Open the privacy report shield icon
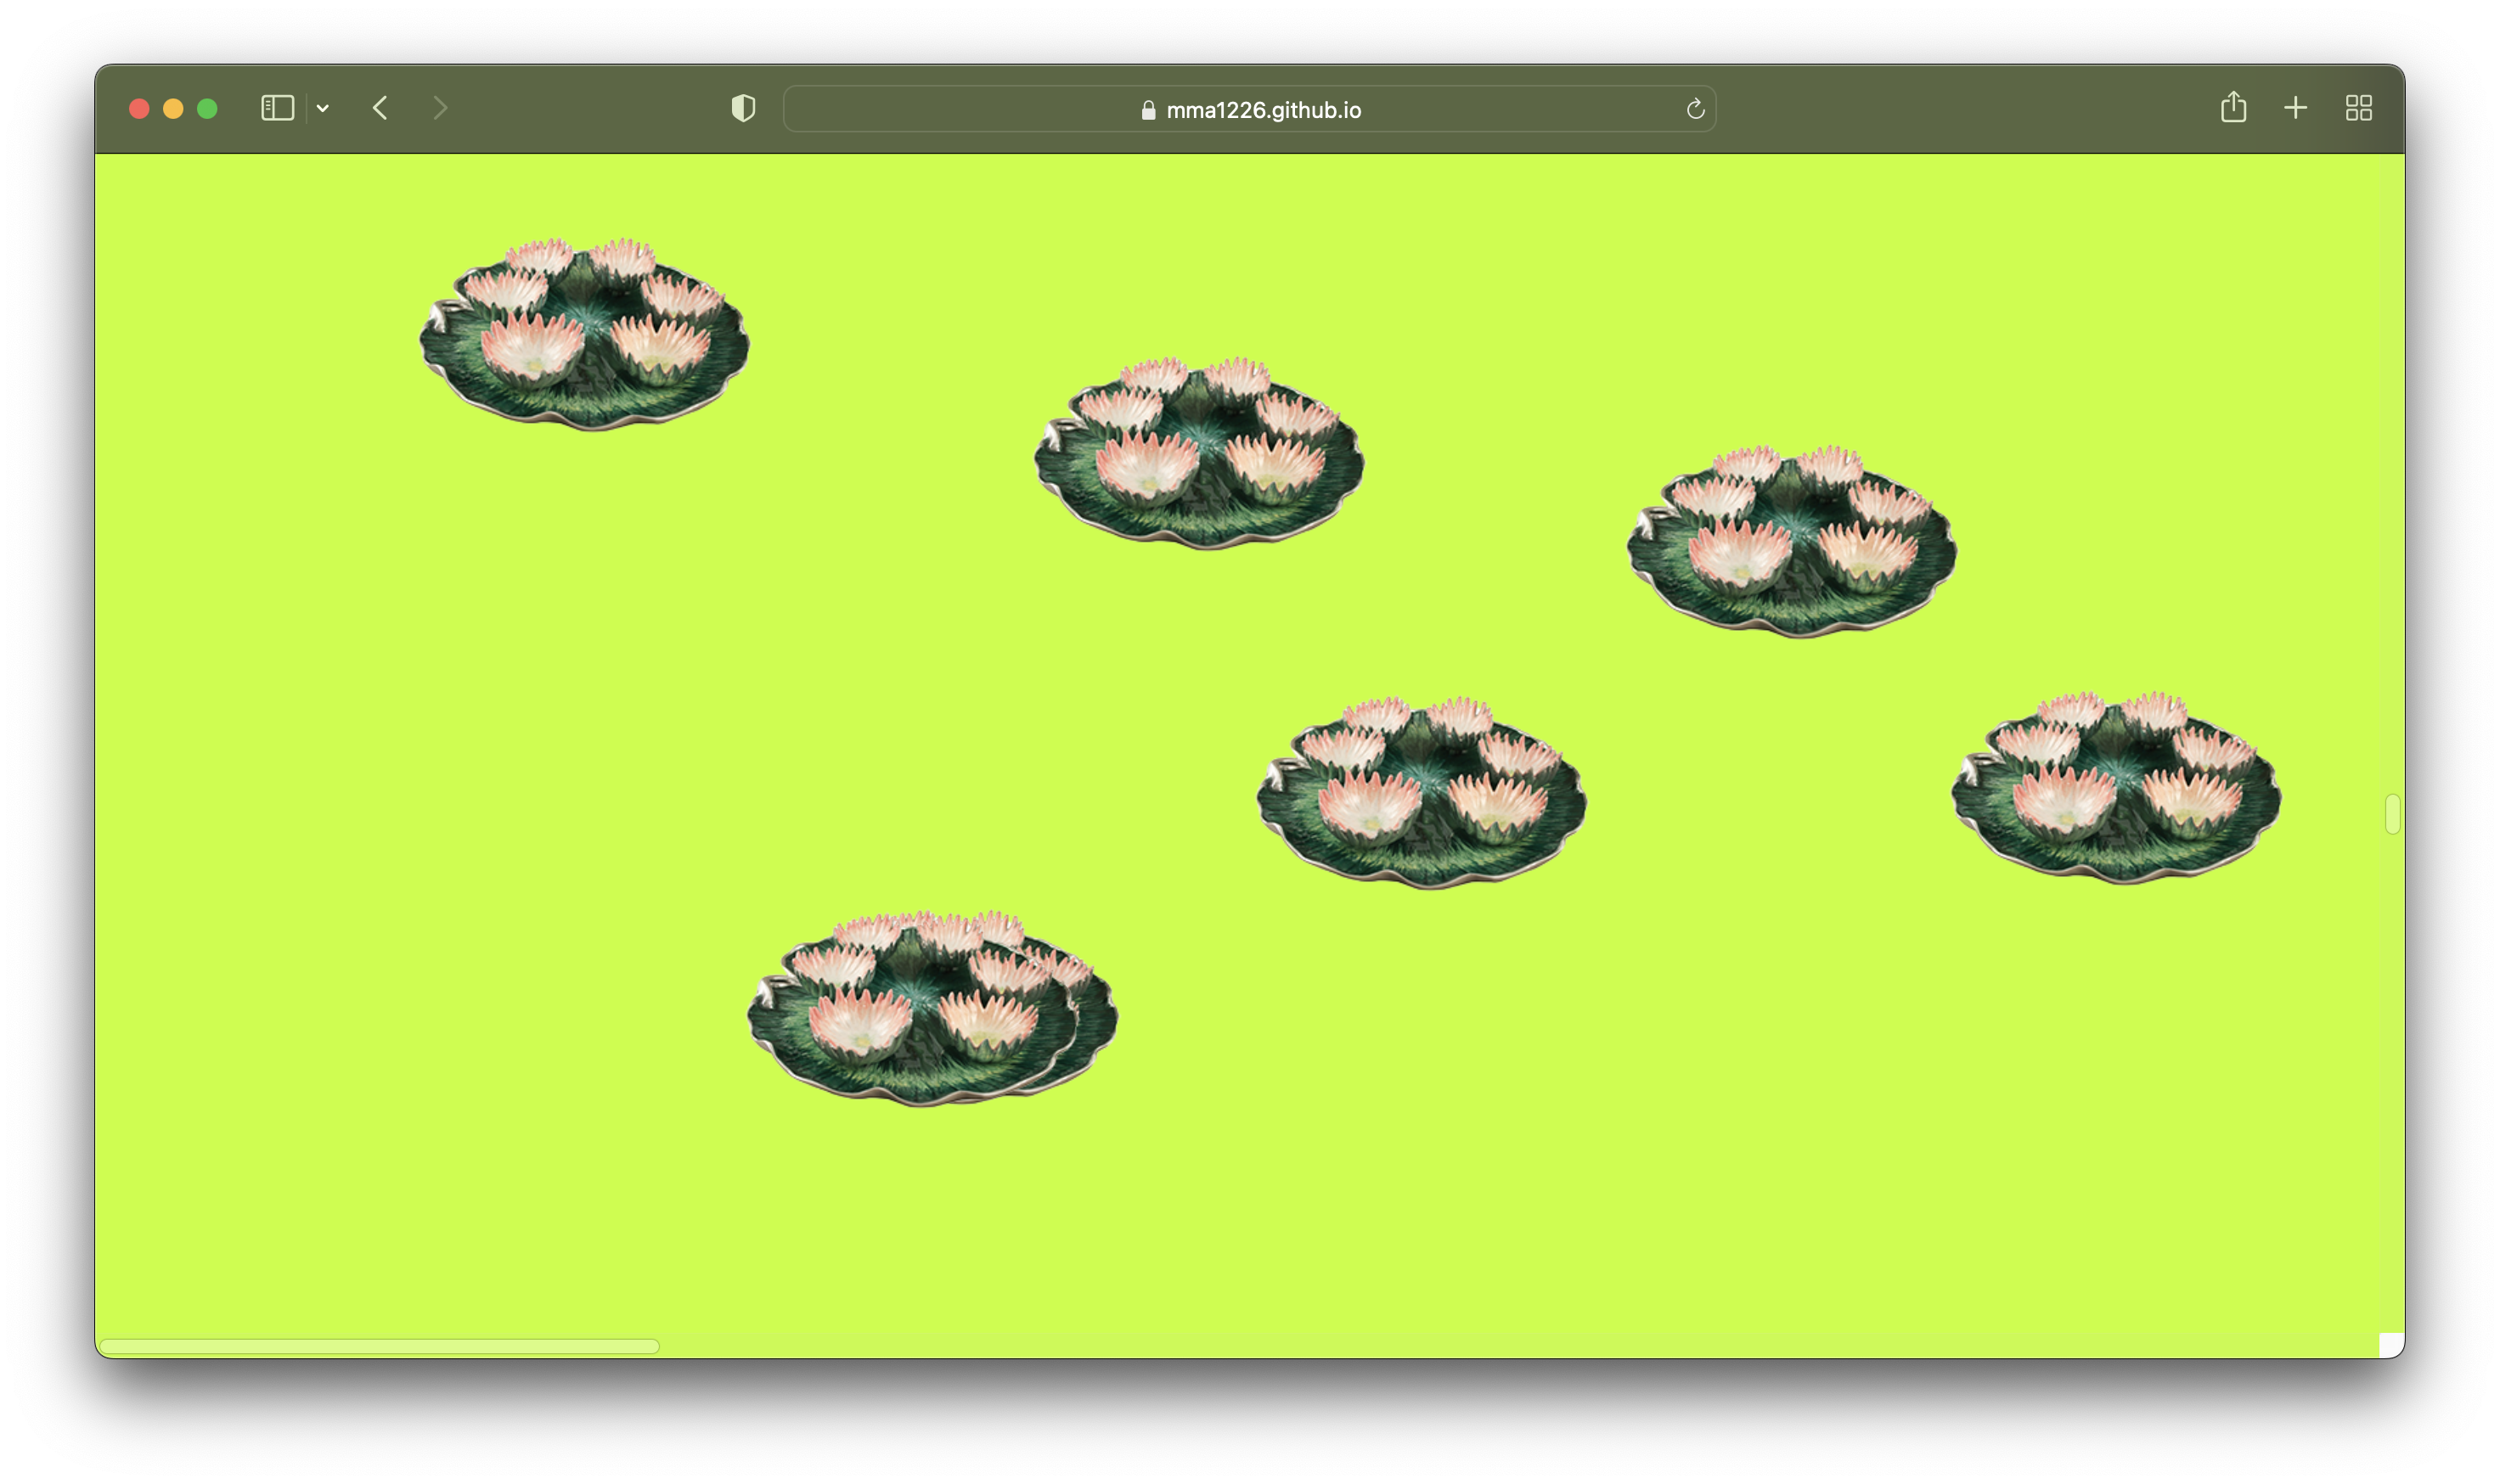Image resolution: width=2500 pixels, height=1484 pixels. pyautogui.click(x=743, y=108)
